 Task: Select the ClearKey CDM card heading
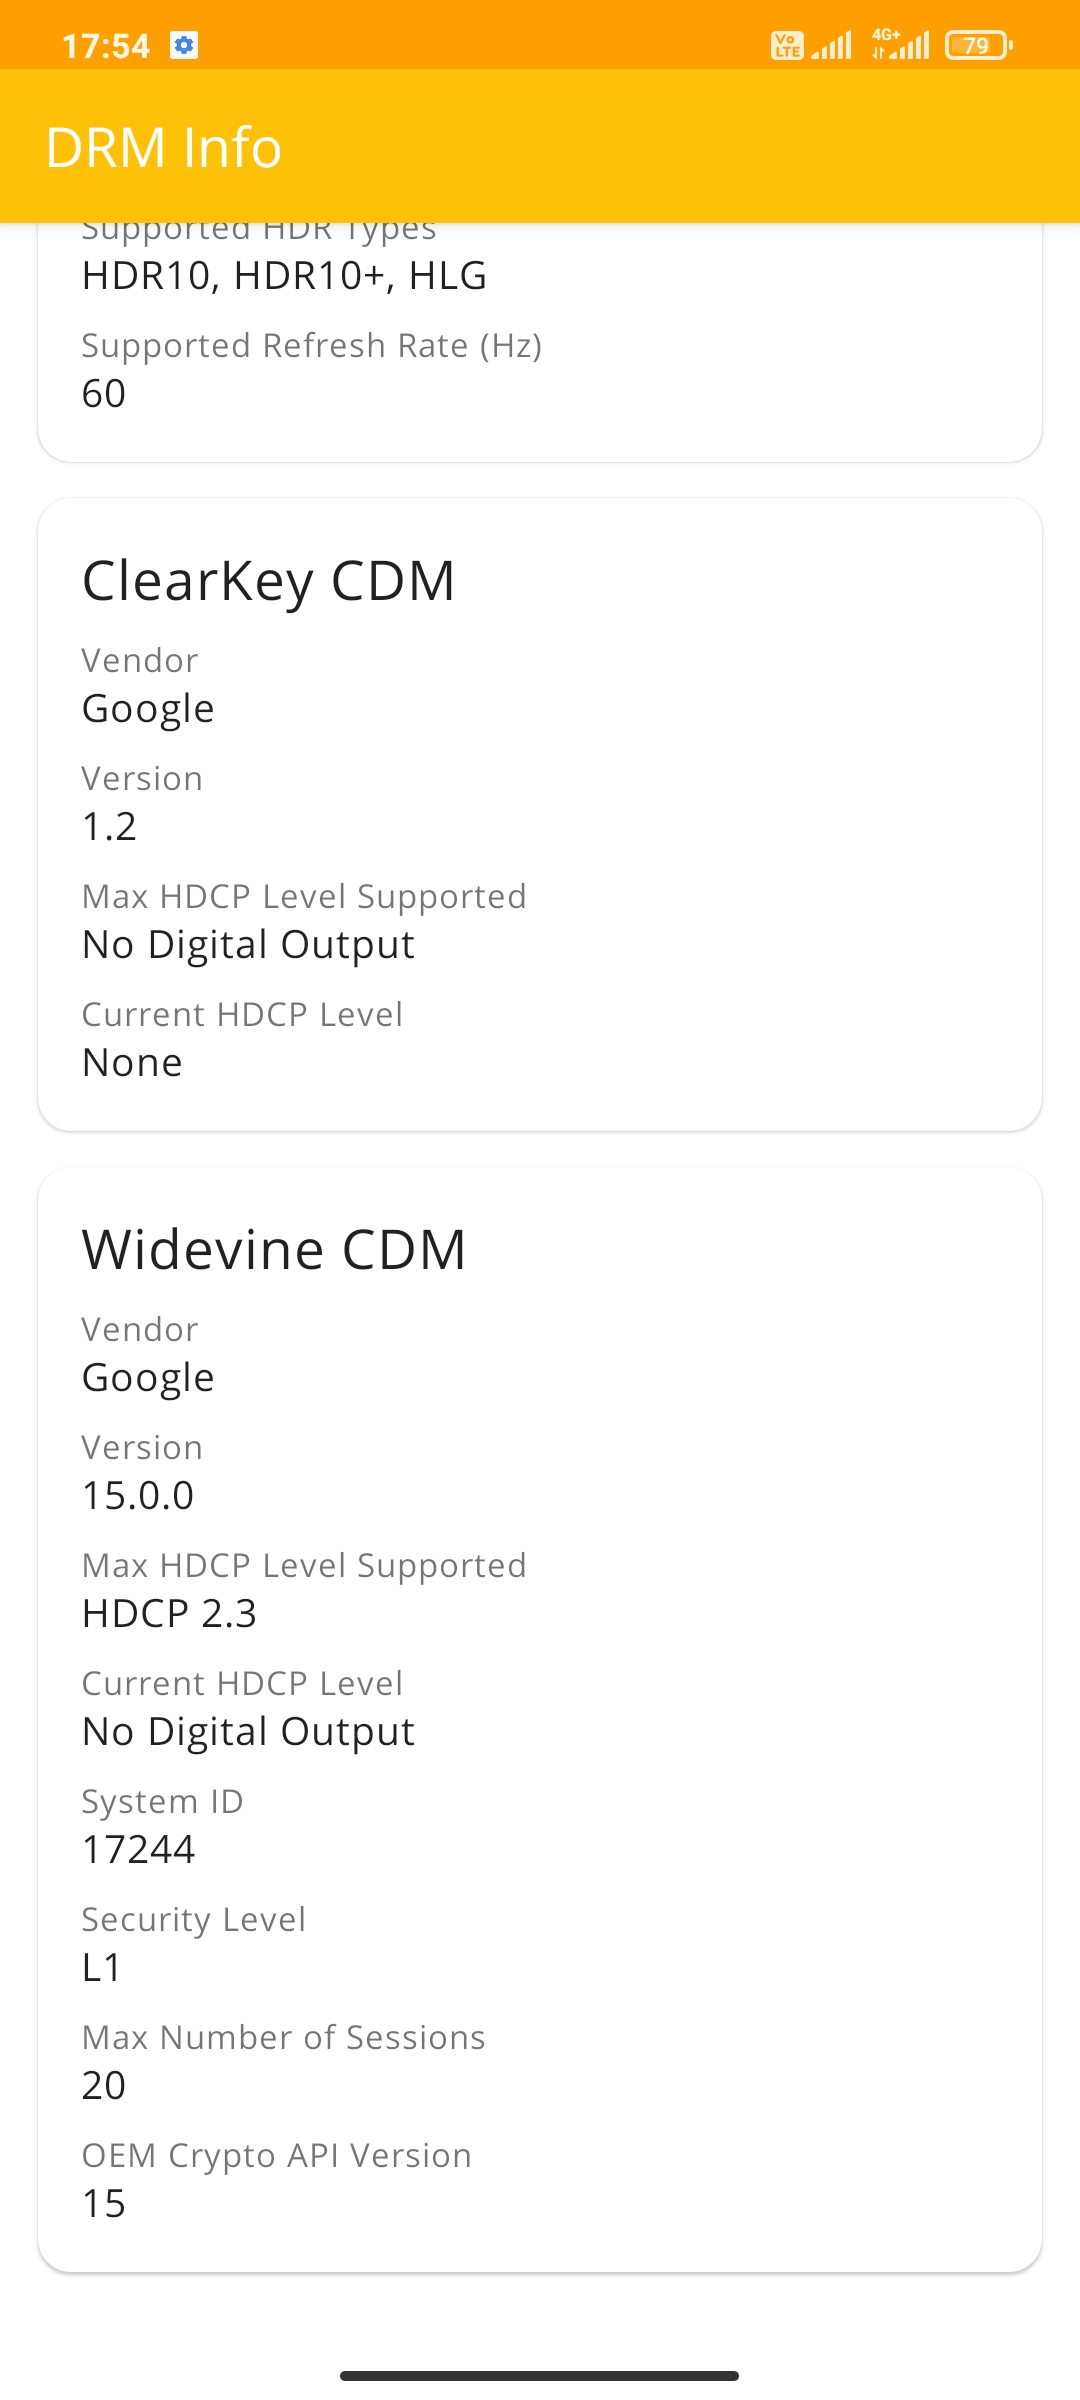point(269,581)
